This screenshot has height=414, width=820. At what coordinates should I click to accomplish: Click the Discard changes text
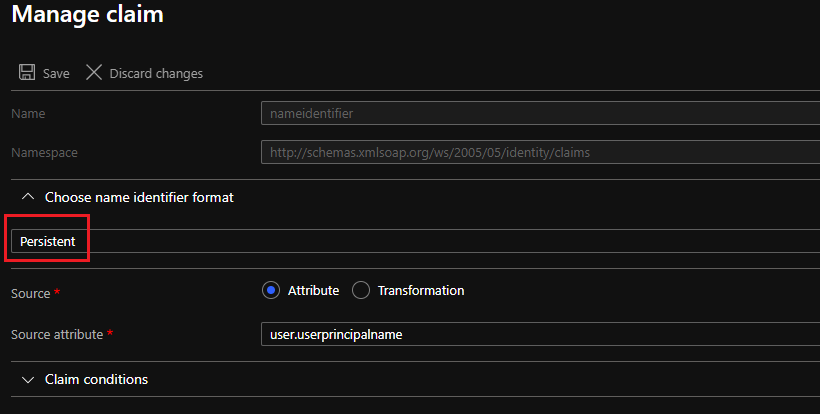(x=156, y=74)
